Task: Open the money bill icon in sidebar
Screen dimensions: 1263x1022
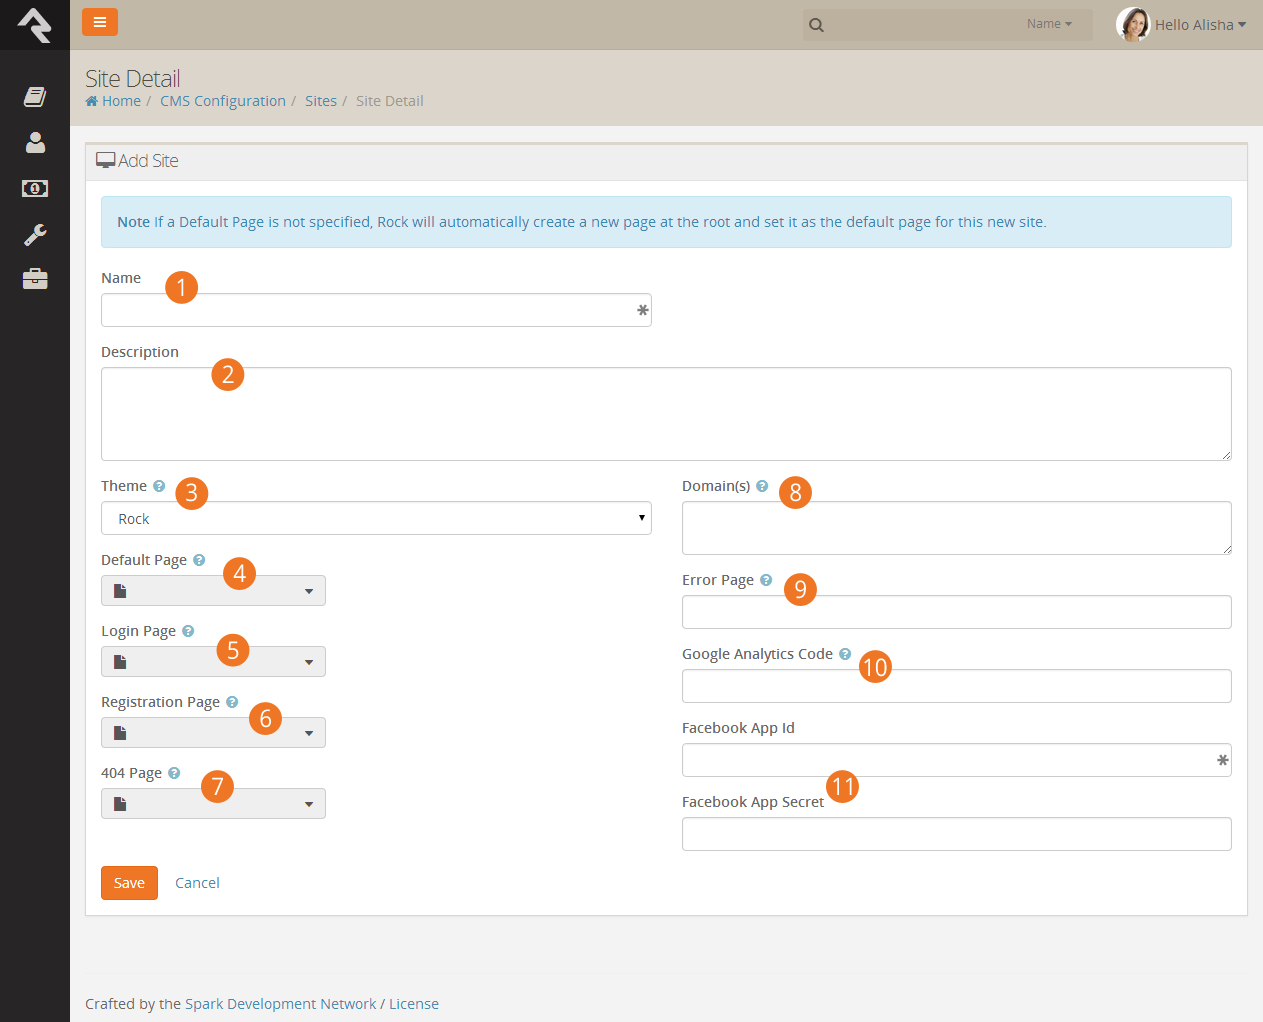Action: pos(35,188)
